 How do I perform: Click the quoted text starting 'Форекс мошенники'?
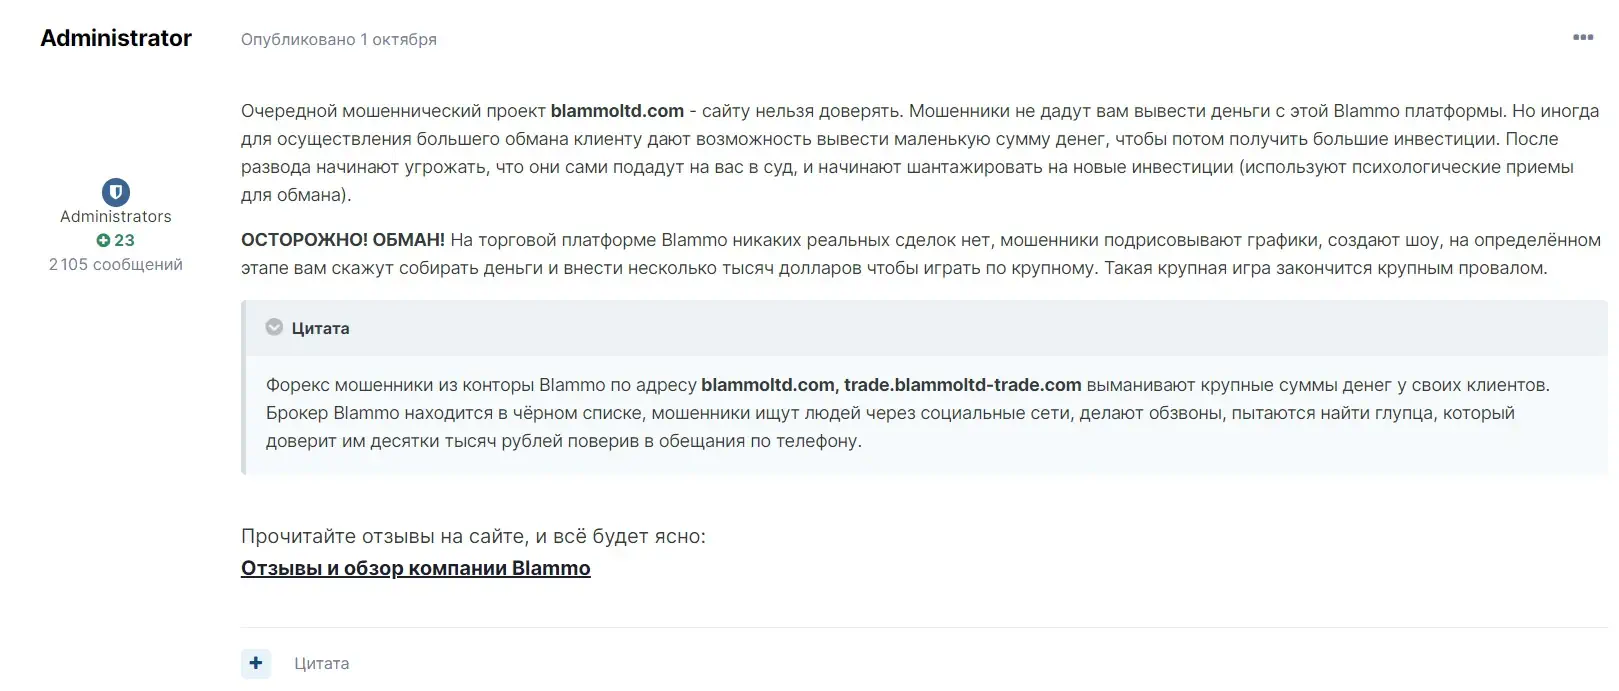click(908, 413)
